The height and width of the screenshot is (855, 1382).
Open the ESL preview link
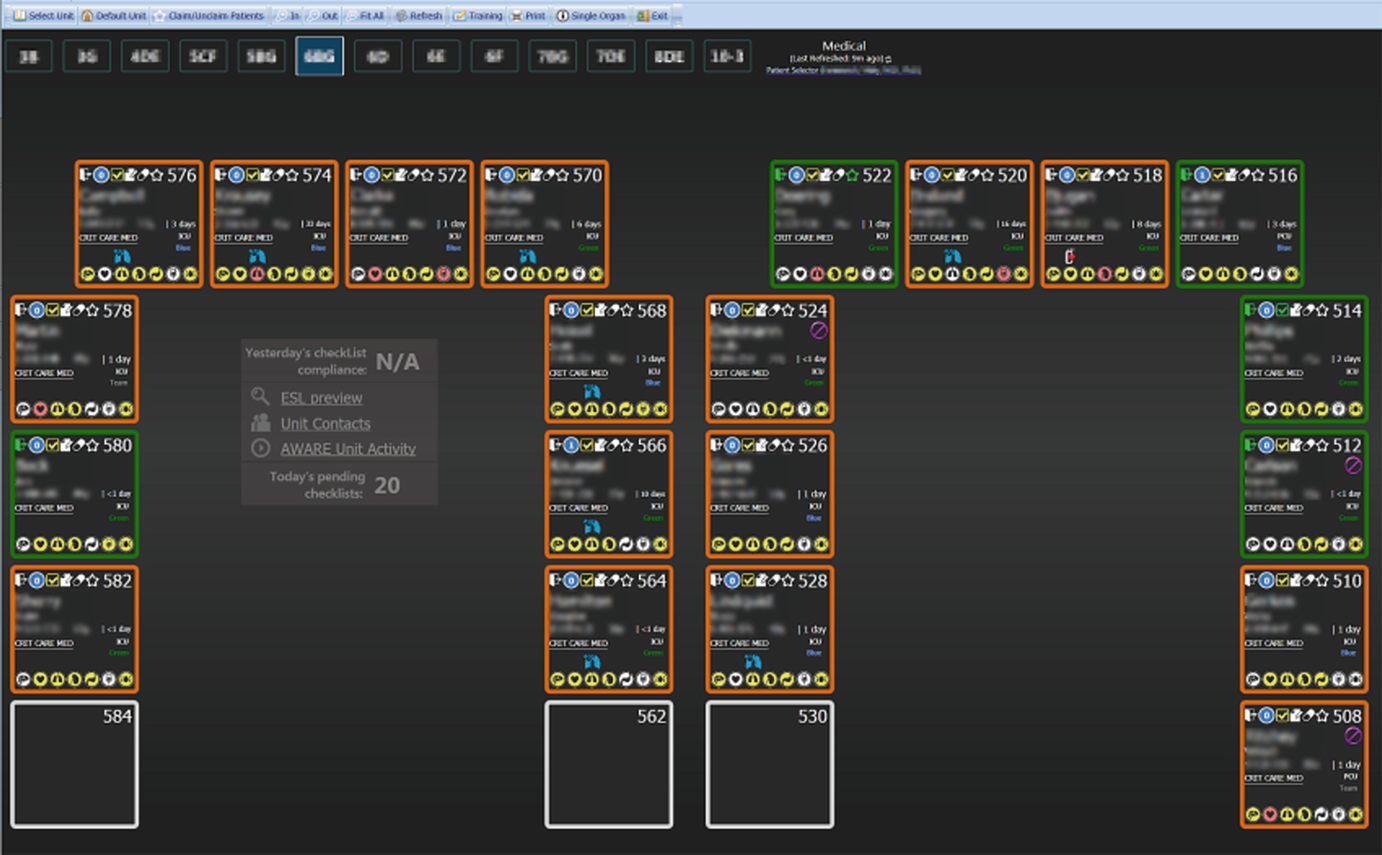pos(321,398)
